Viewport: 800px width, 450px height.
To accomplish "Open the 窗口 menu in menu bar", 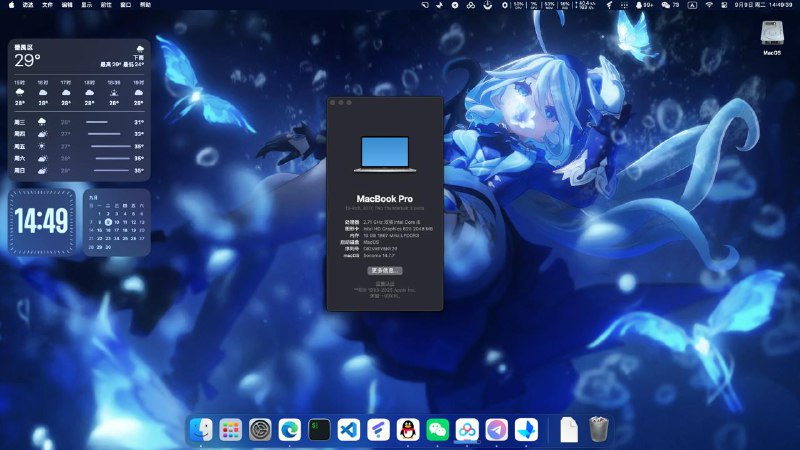I will [126, 5].
